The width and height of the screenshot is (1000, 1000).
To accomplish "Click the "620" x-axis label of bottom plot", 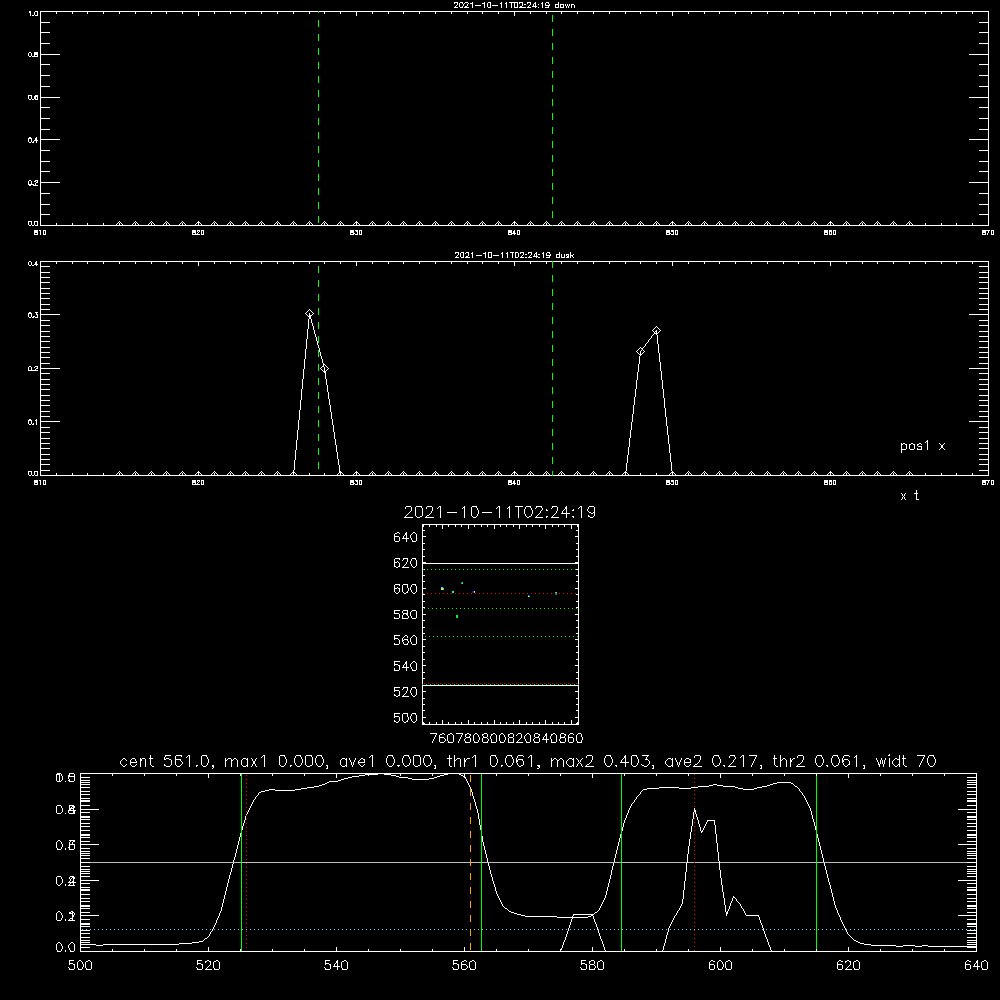I will click(x=848, y=966).
